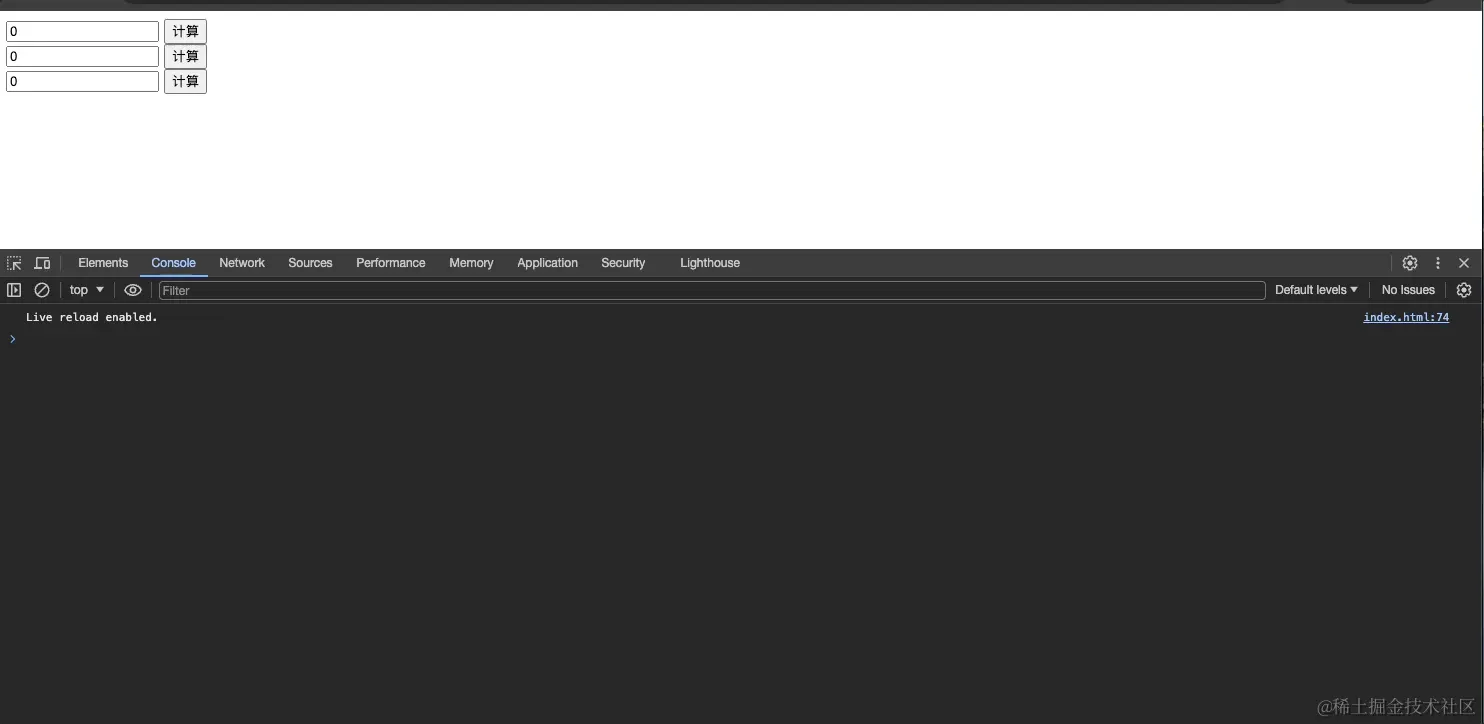Open Console settings gear beside No Issues

coord(1464,290)
